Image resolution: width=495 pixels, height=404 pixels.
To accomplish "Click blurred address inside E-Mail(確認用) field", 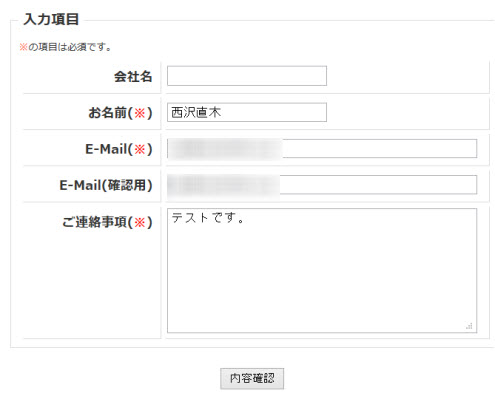I will (x=223, y=185).
